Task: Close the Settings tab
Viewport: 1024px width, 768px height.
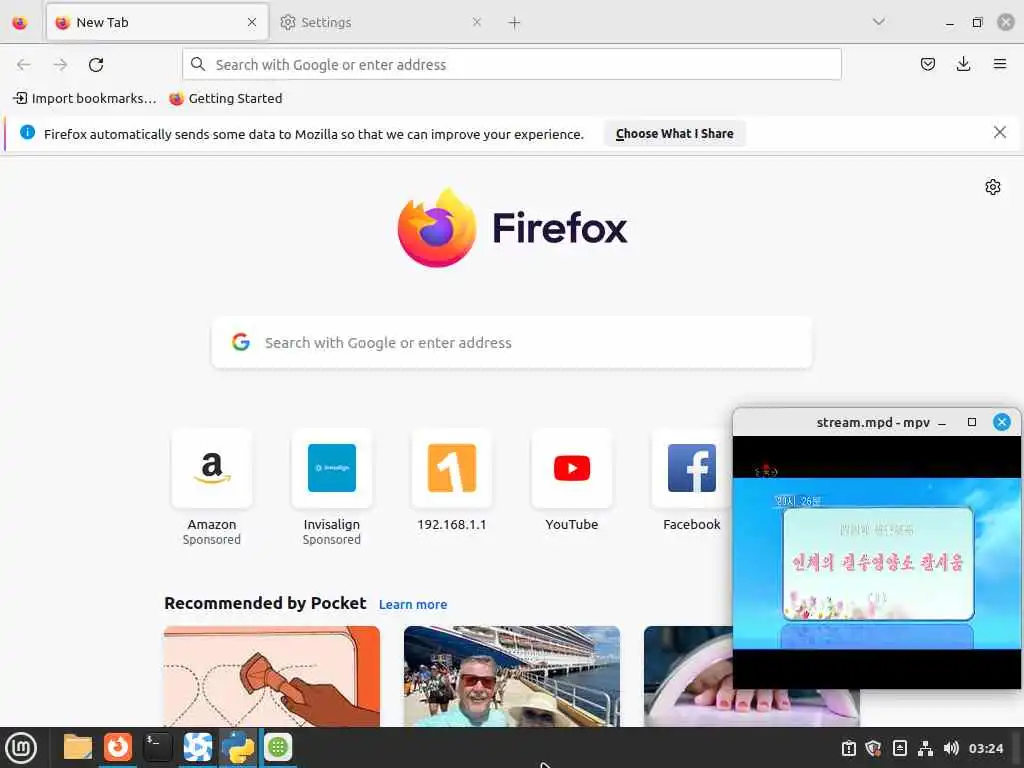Action: [477, 23]
